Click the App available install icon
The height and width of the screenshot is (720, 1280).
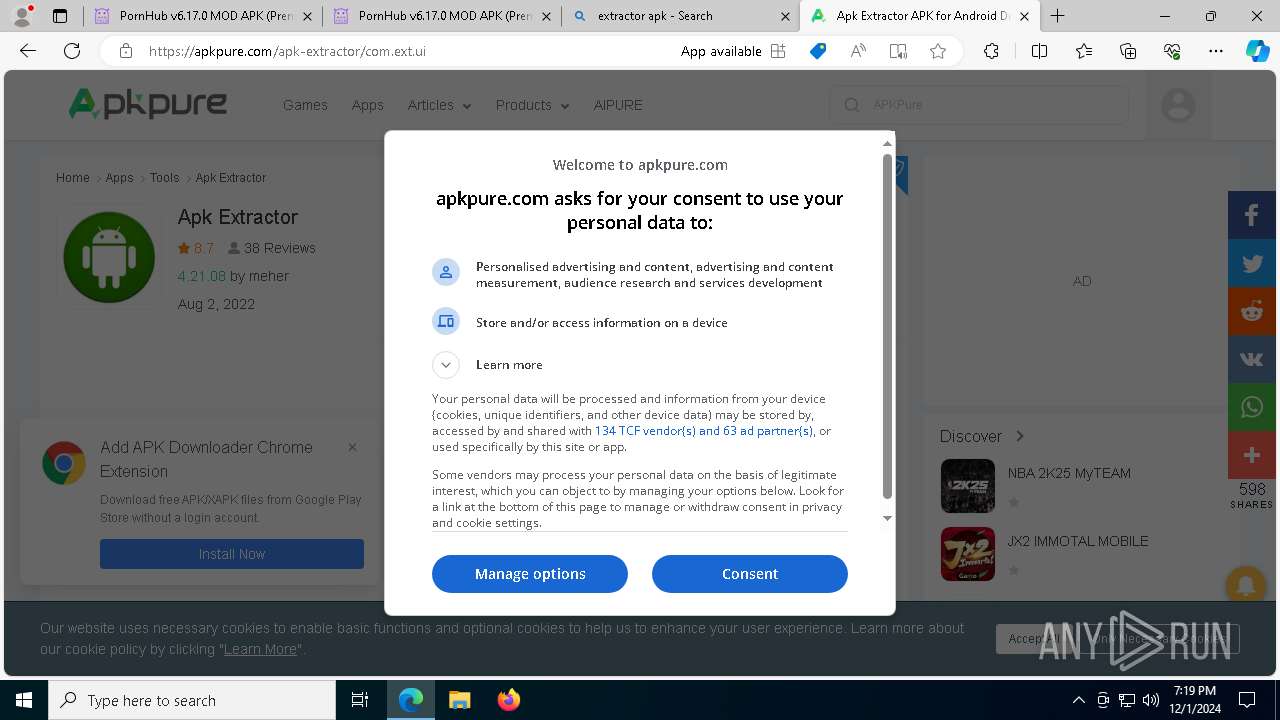[778, 51]
